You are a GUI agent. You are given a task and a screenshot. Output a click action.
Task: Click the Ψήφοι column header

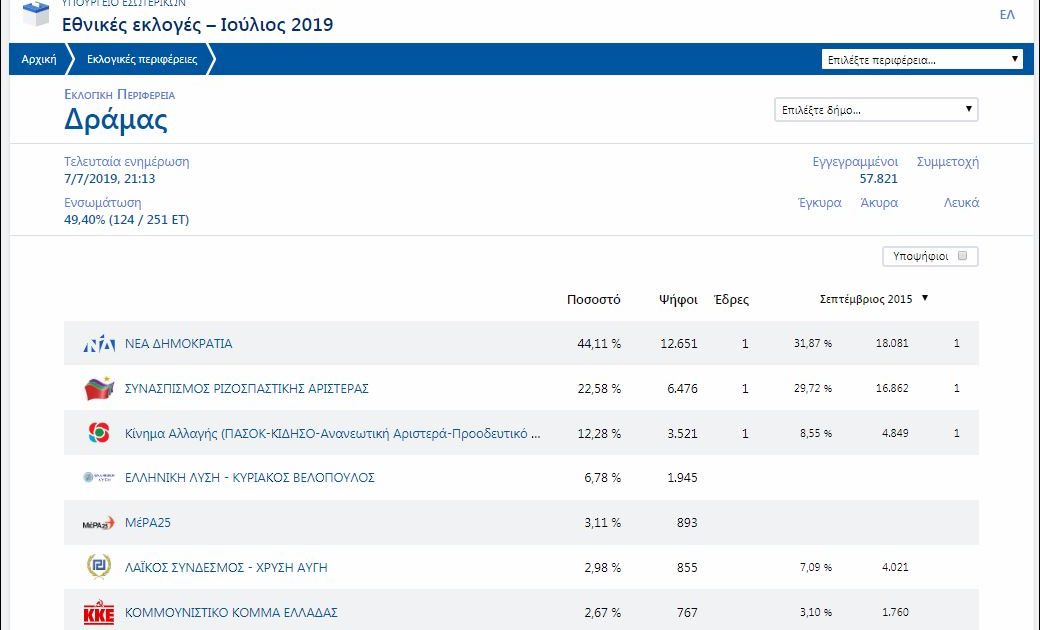(678, 300)
